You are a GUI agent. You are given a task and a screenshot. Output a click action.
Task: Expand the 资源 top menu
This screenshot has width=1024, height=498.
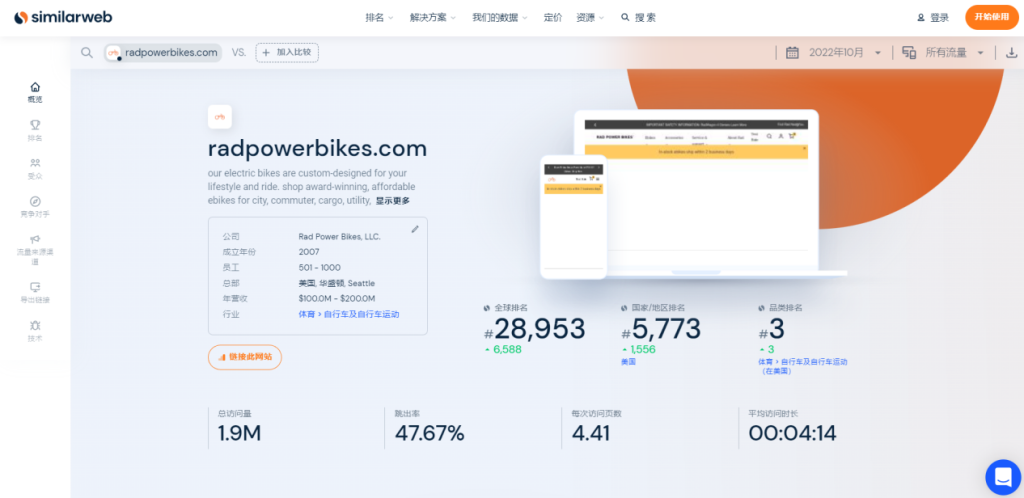pos(590,18)
